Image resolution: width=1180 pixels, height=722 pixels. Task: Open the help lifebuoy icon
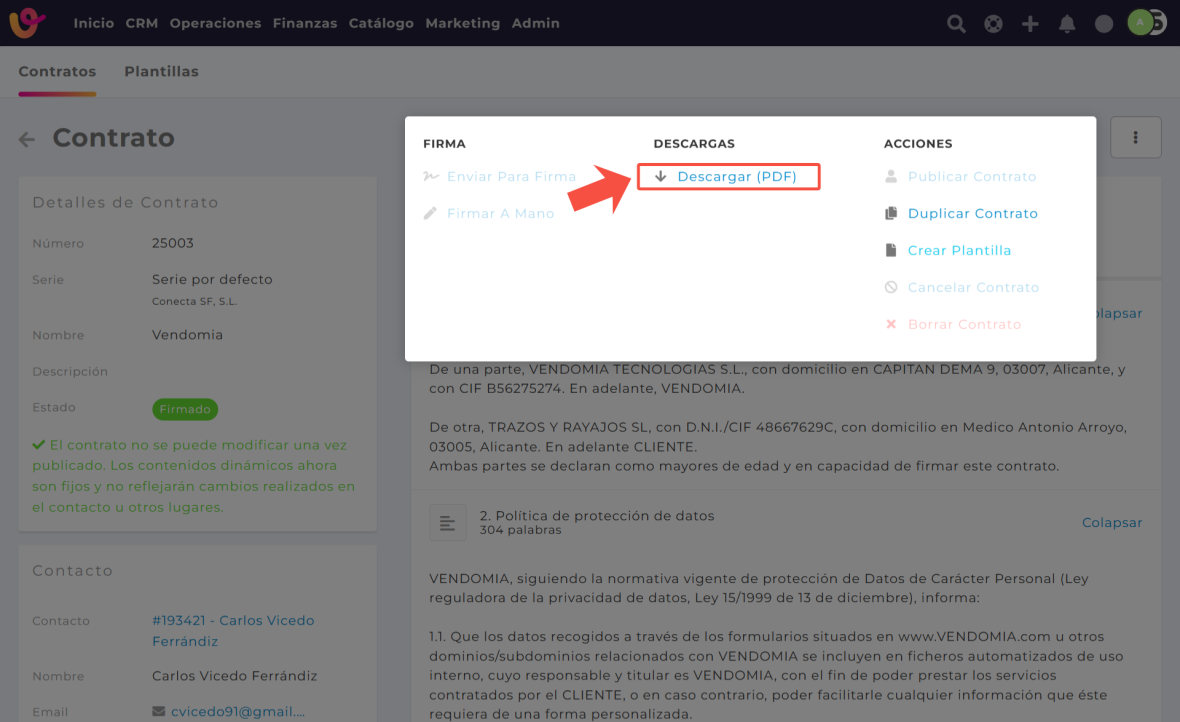993,24
